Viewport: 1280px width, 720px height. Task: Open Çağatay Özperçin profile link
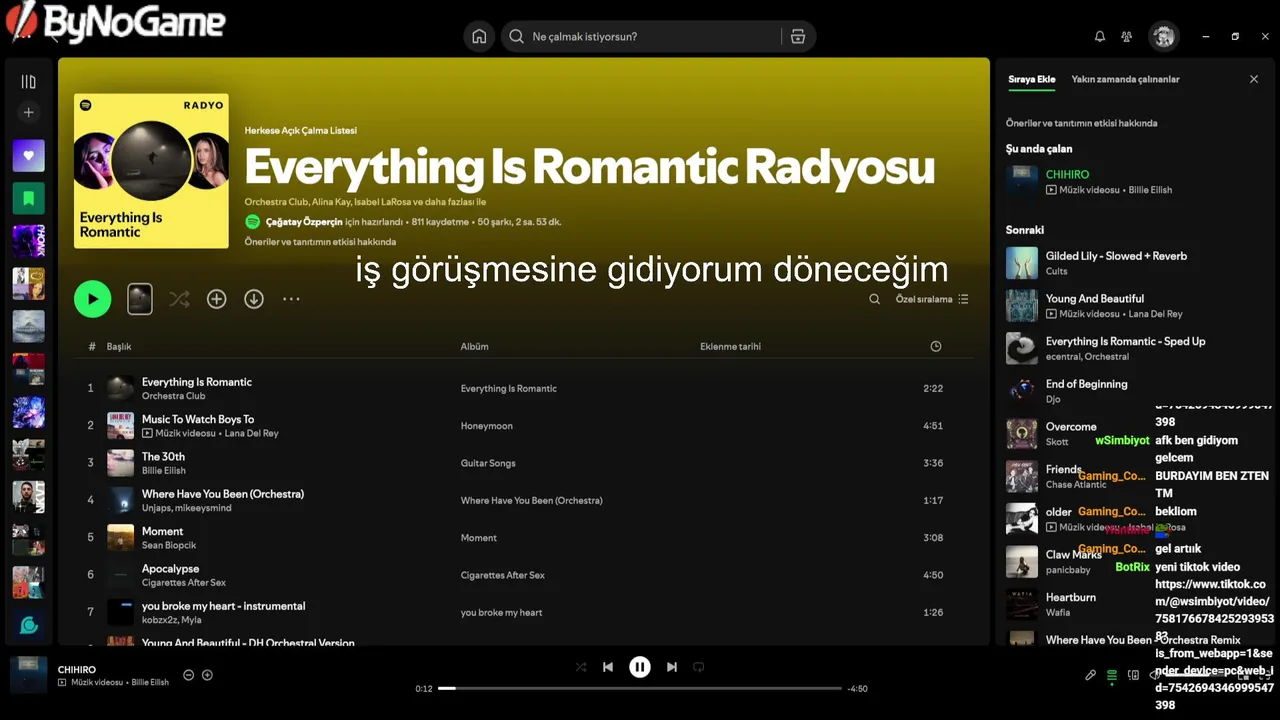tap(305, 222)
